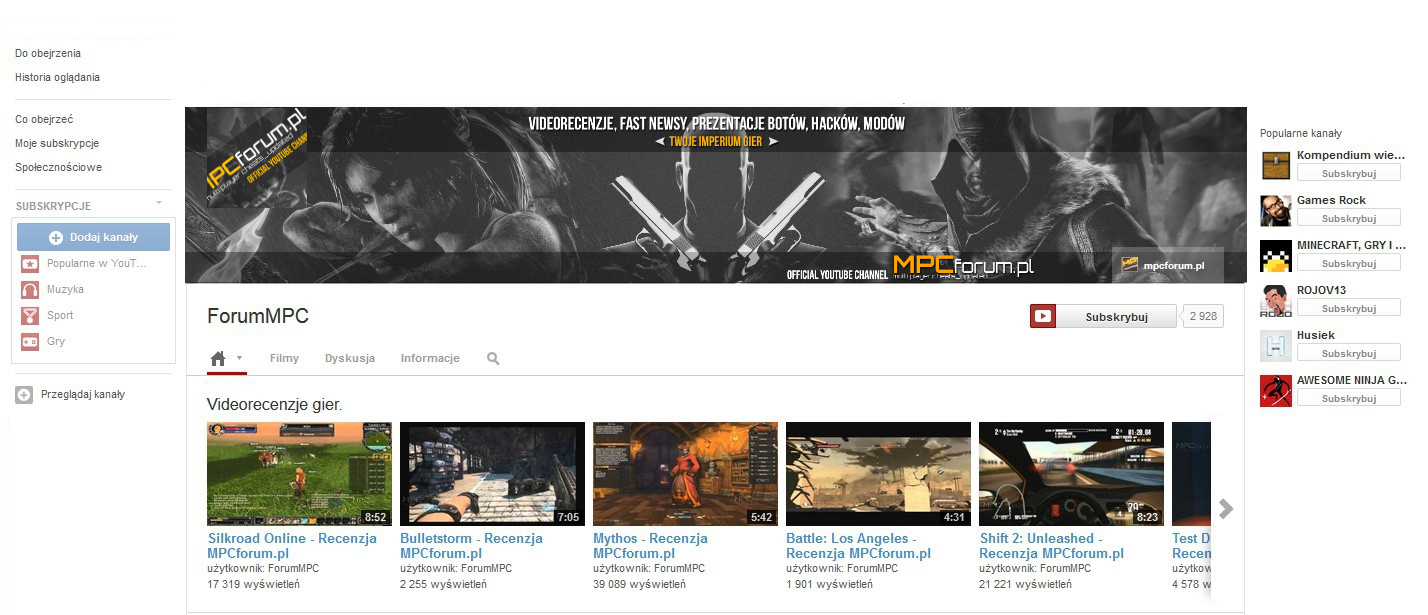1428x615 pixels.
Task: Click the plus icon next to Przeglądaj kanały
Action: click(24, 395)
